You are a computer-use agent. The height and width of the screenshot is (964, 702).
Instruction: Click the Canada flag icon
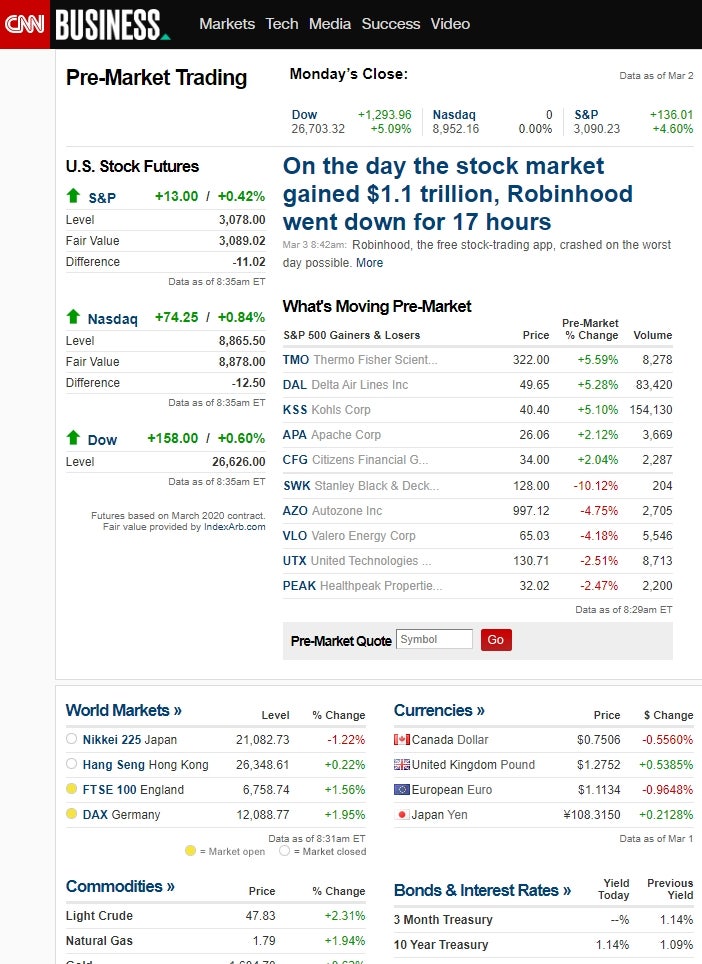[402, 740]
